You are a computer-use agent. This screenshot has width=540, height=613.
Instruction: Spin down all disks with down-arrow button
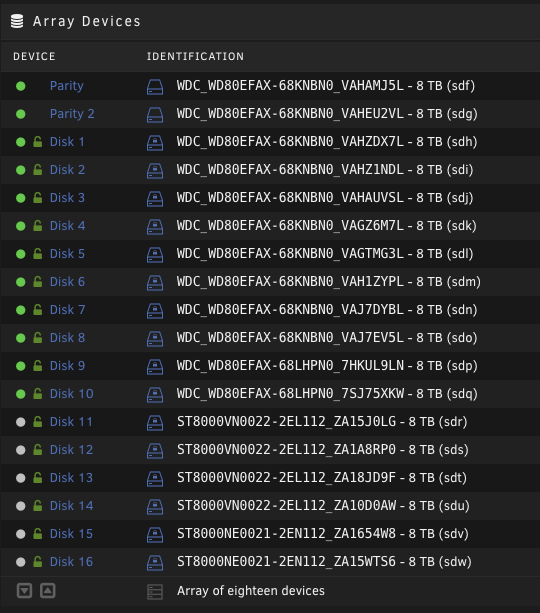(x=24, y=590)
